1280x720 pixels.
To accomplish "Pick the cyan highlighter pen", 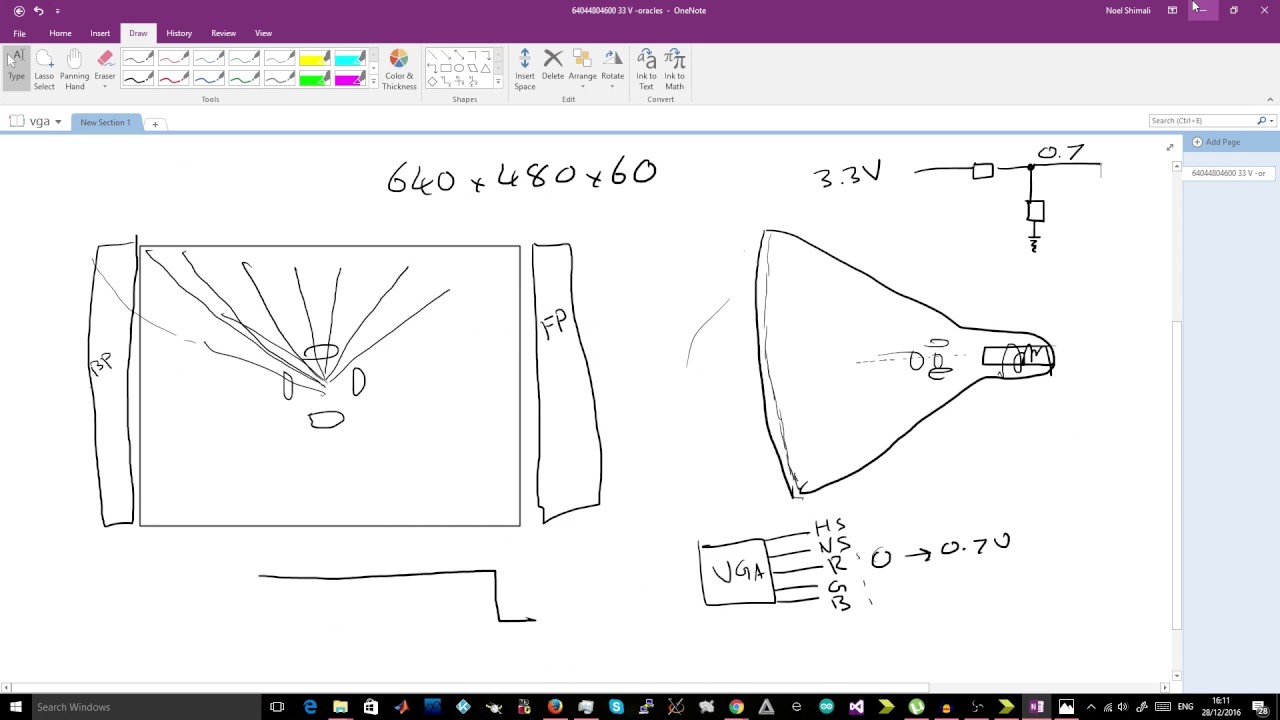I will click(350, 59).
